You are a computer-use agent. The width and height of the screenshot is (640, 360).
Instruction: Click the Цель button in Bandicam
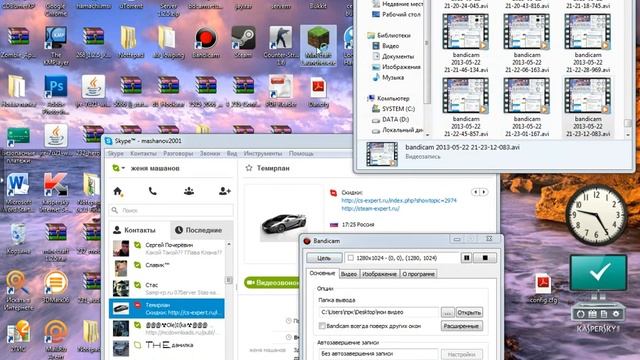324,258
